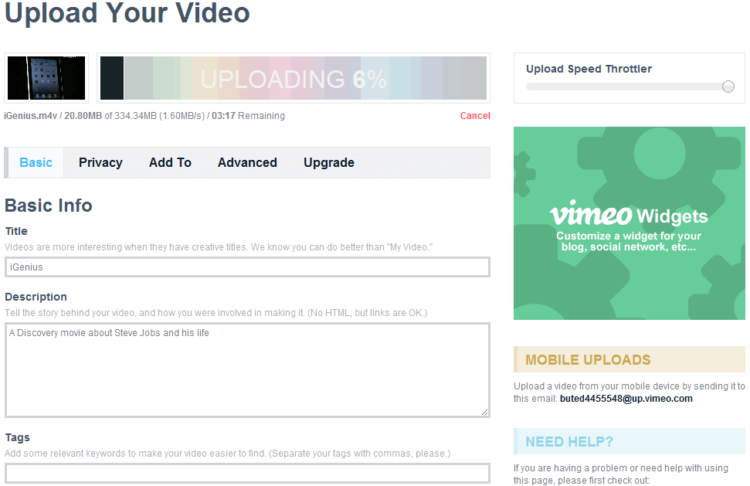Image resolution: width=750 pixels, height=486 pixels.
Task: Click the iGenius video thumbnail
Action: tap(46, 78)
